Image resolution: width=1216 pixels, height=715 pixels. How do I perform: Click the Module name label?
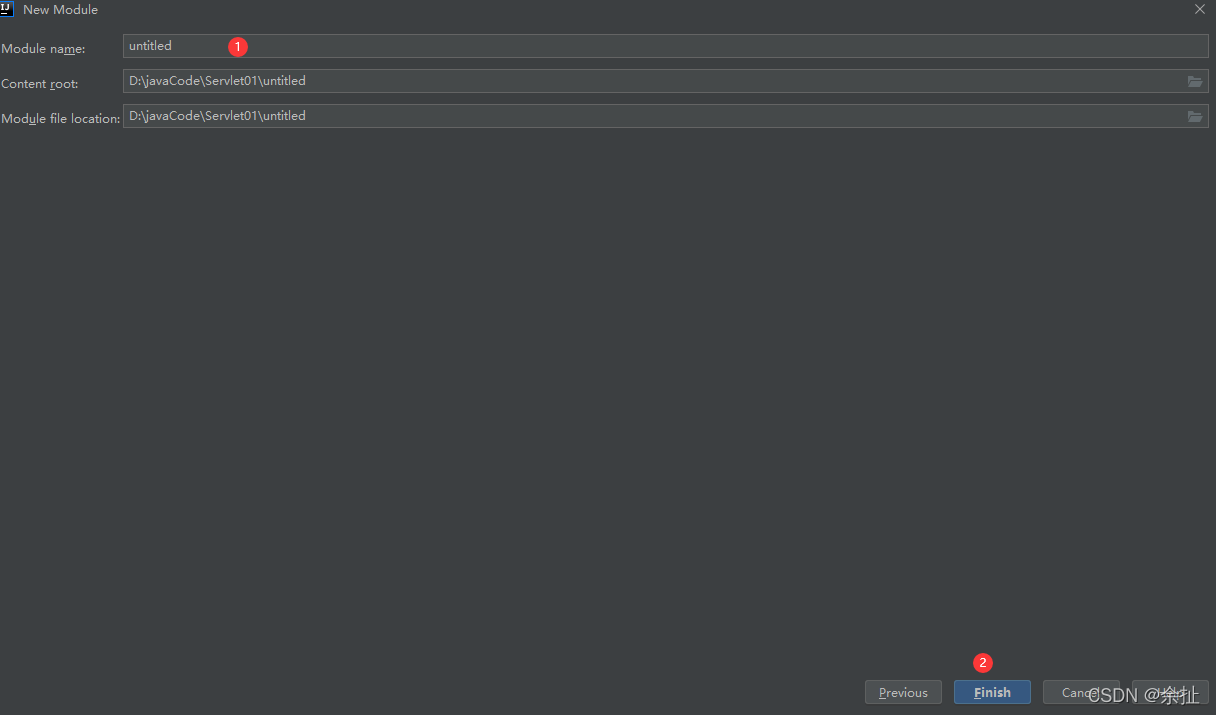coord(43,49)
